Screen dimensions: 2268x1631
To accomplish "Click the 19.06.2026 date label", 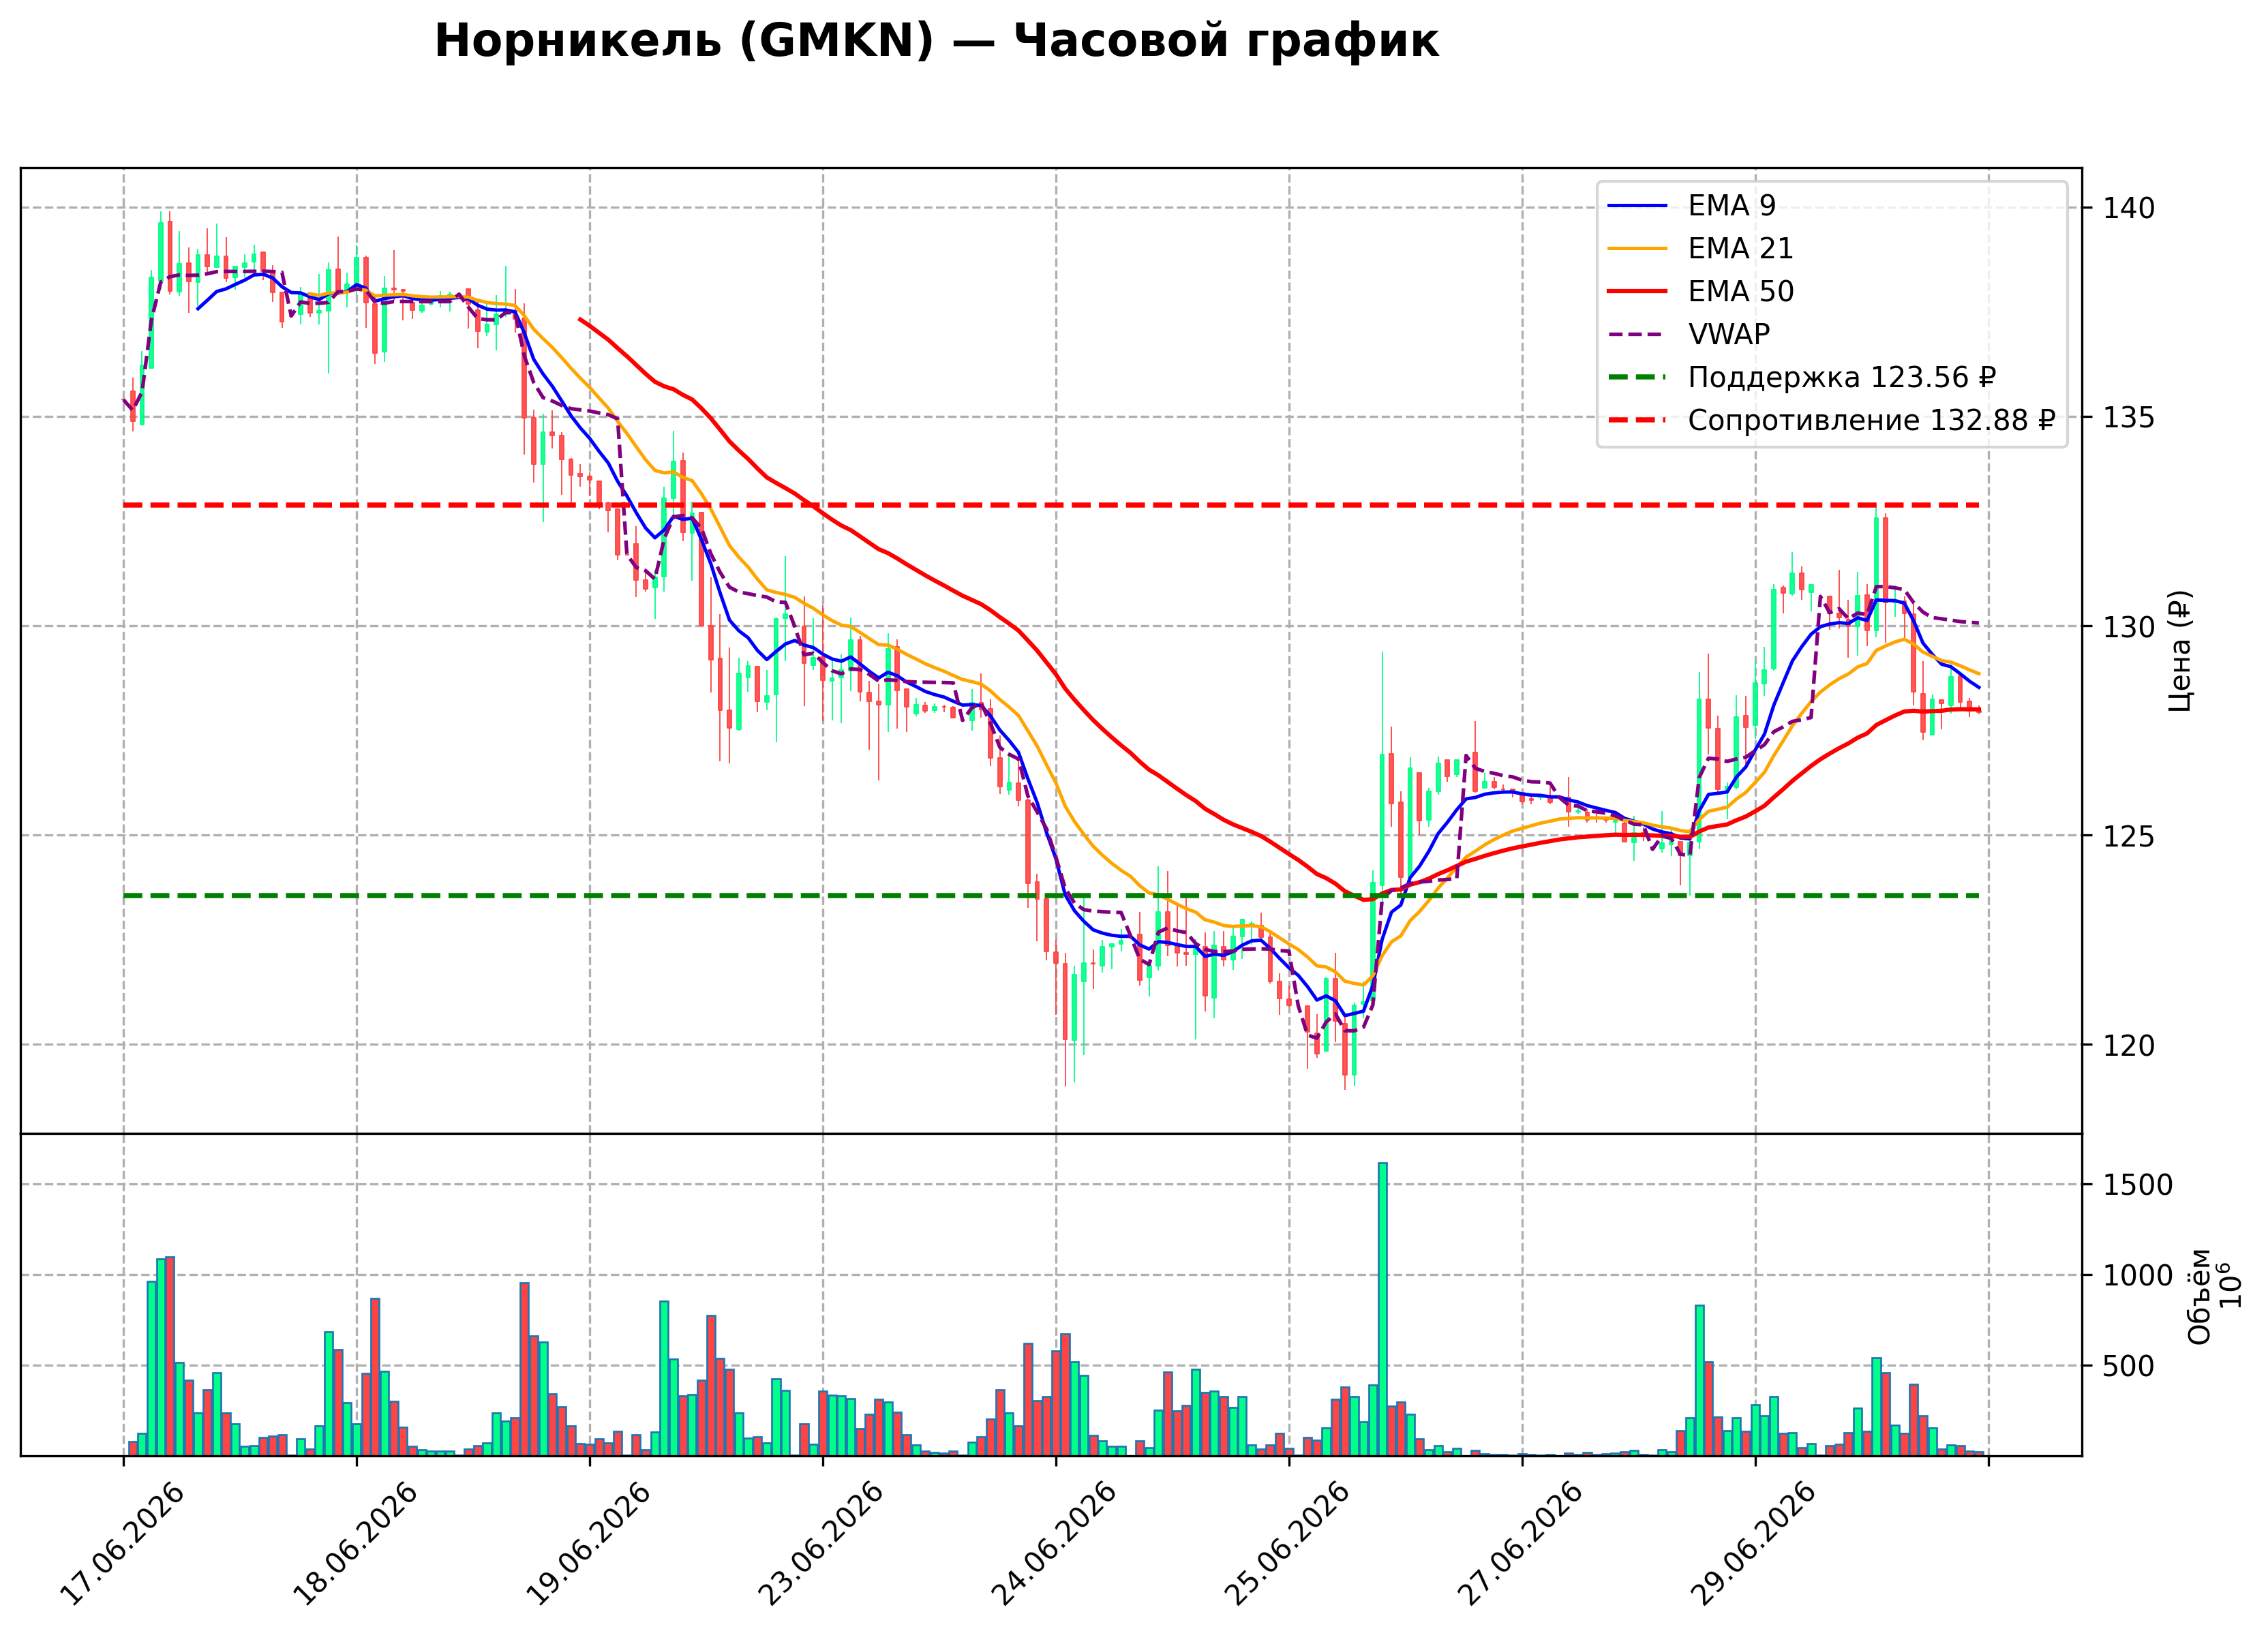I will pyautogui.click(x=588, y=1545).
